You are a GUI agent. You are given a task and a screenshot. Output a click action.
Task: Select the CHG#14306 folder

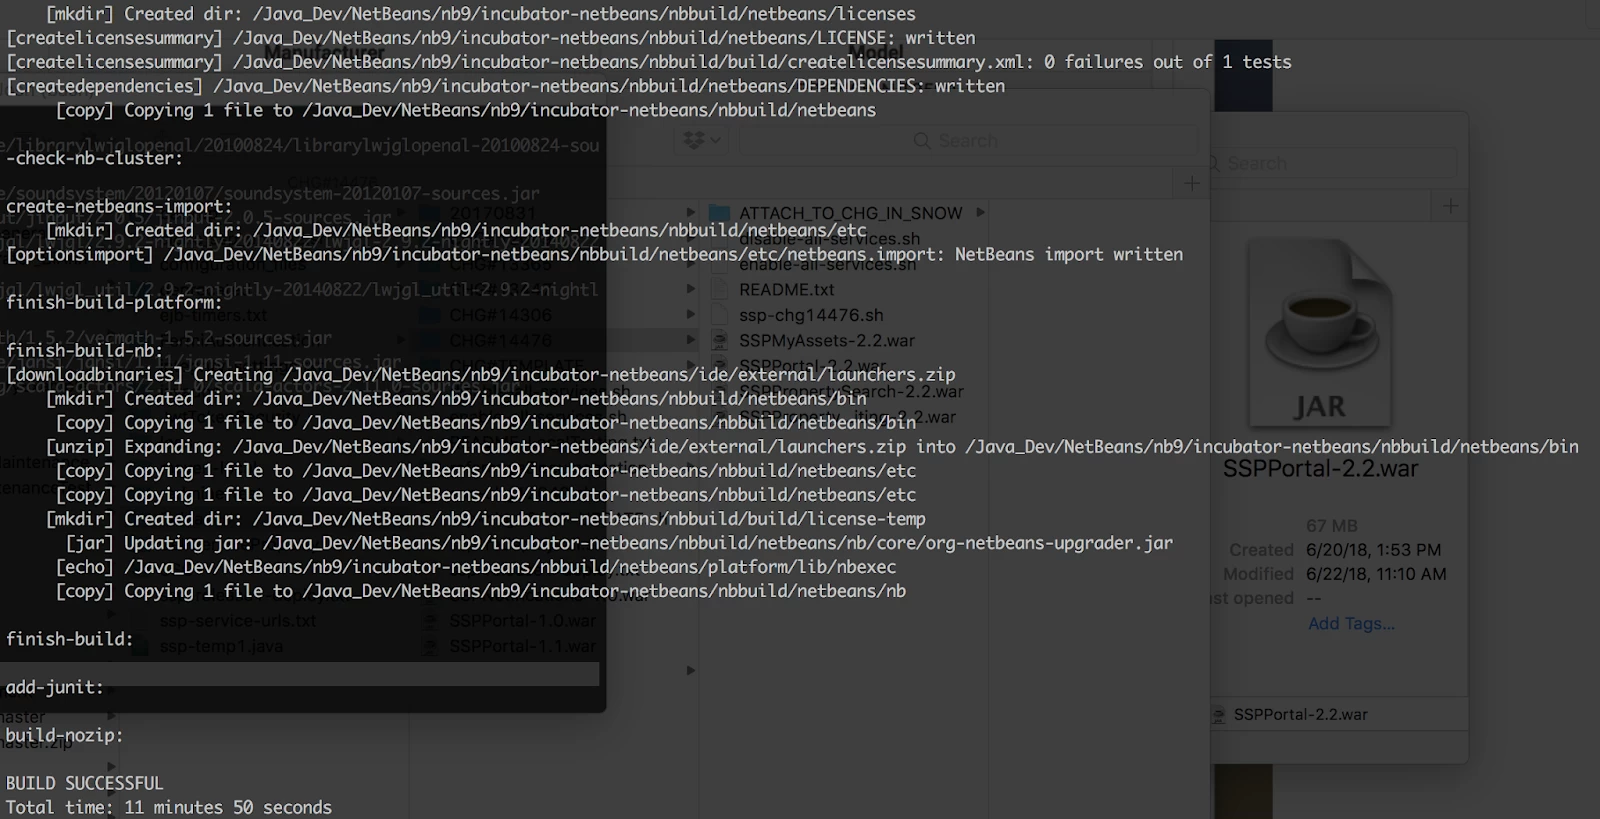(x=500, y=315)
